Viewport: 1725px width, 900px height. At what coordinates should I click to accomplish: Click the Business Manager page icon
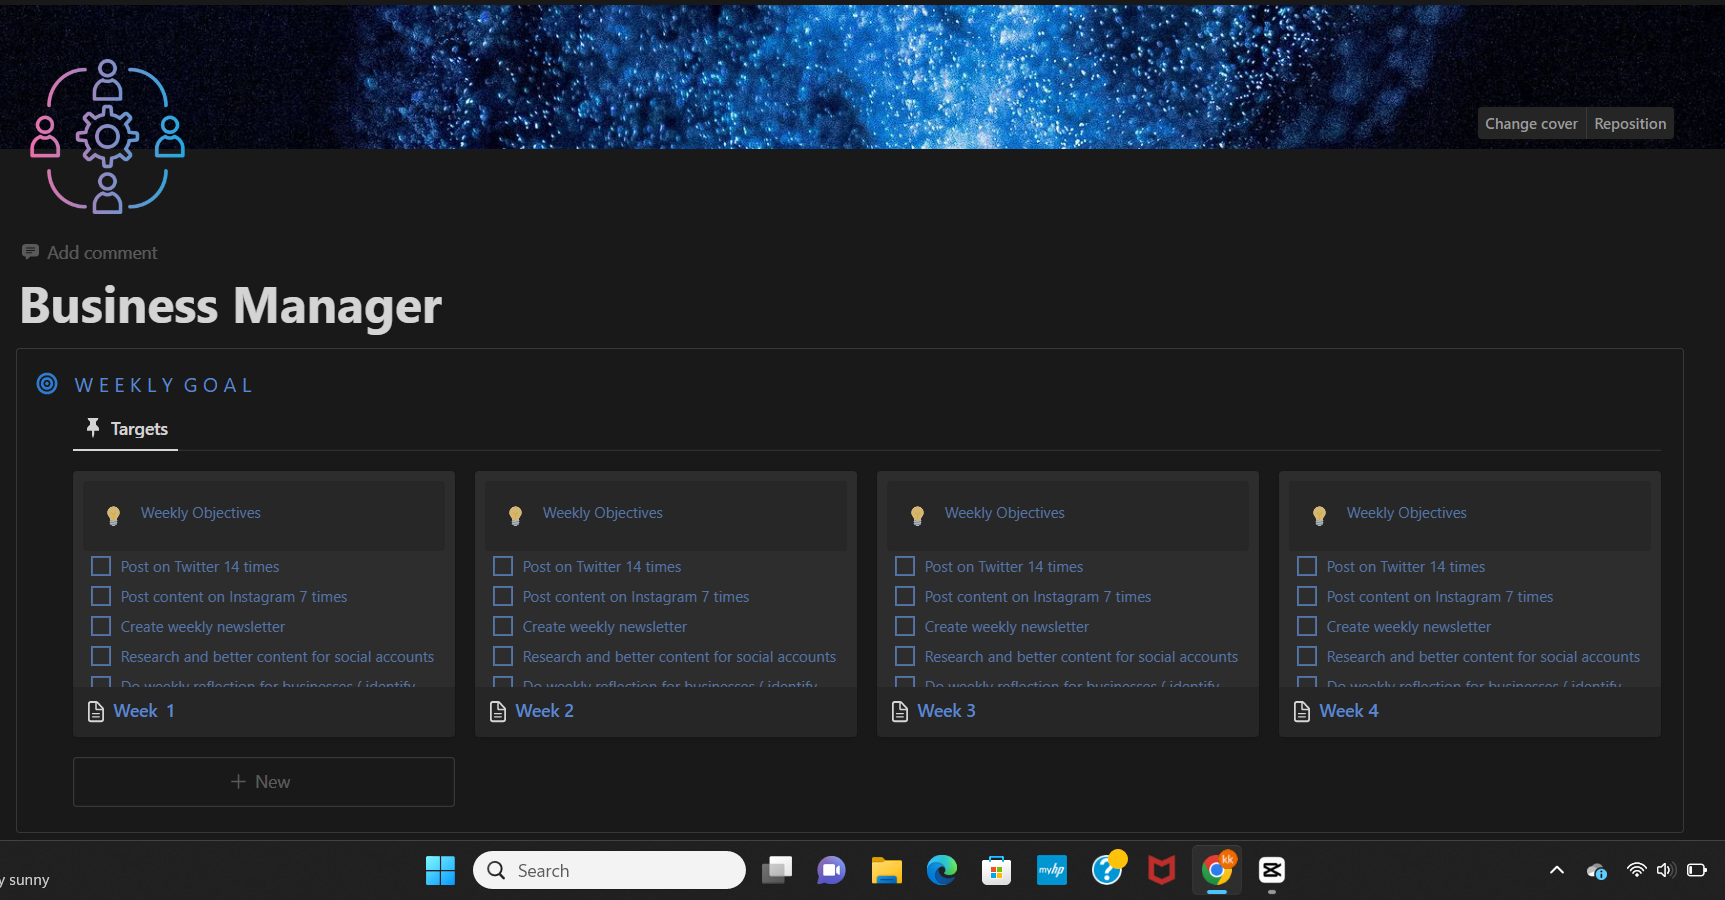[x=107, y=136]
